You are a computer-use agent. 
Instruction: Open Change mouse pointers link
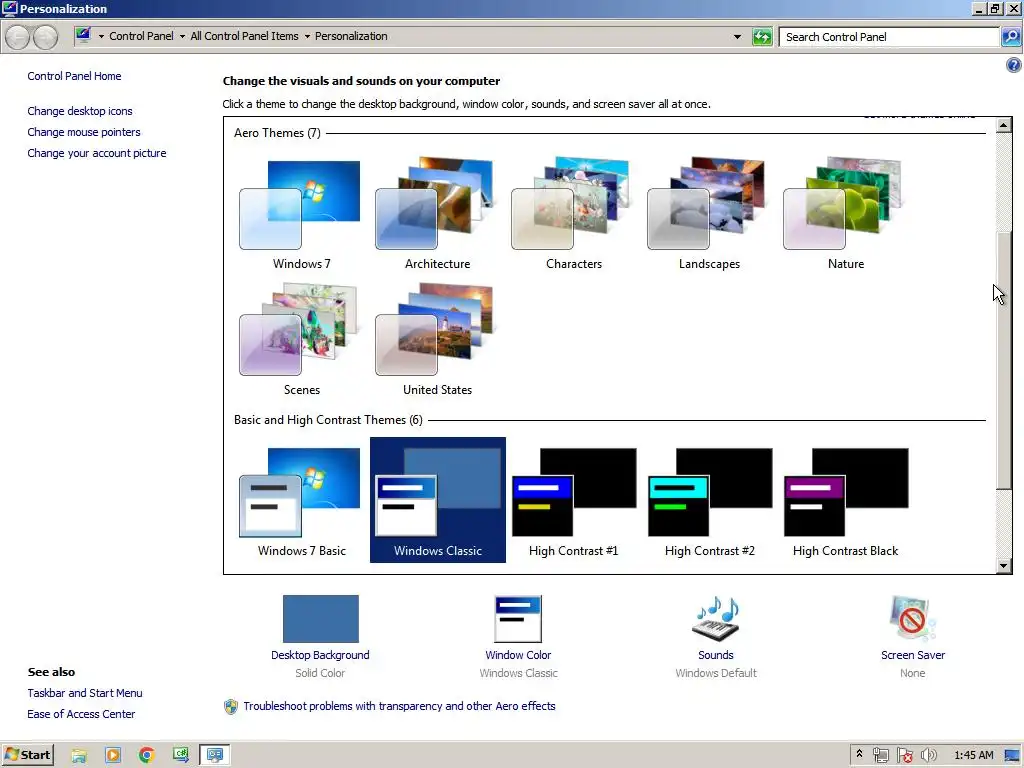84,132
